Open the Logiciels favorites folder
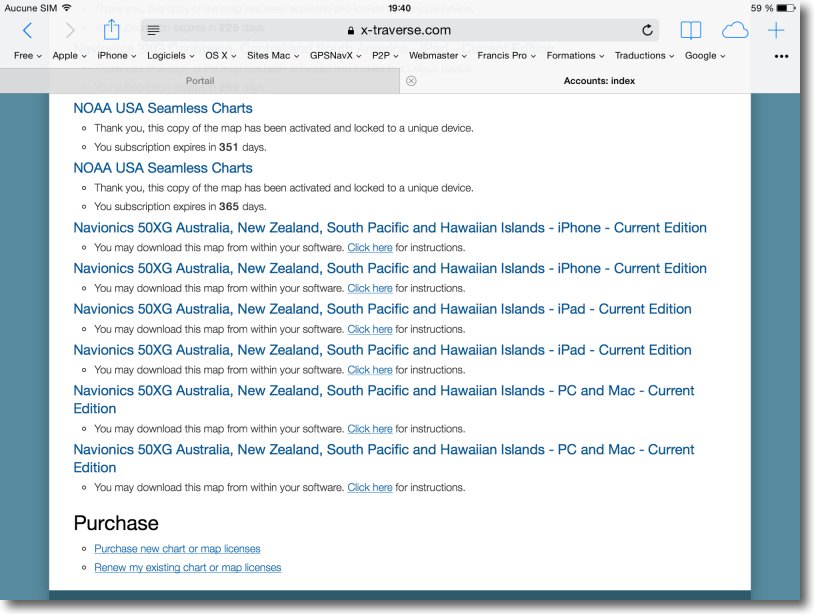 [x=171, y=56]
